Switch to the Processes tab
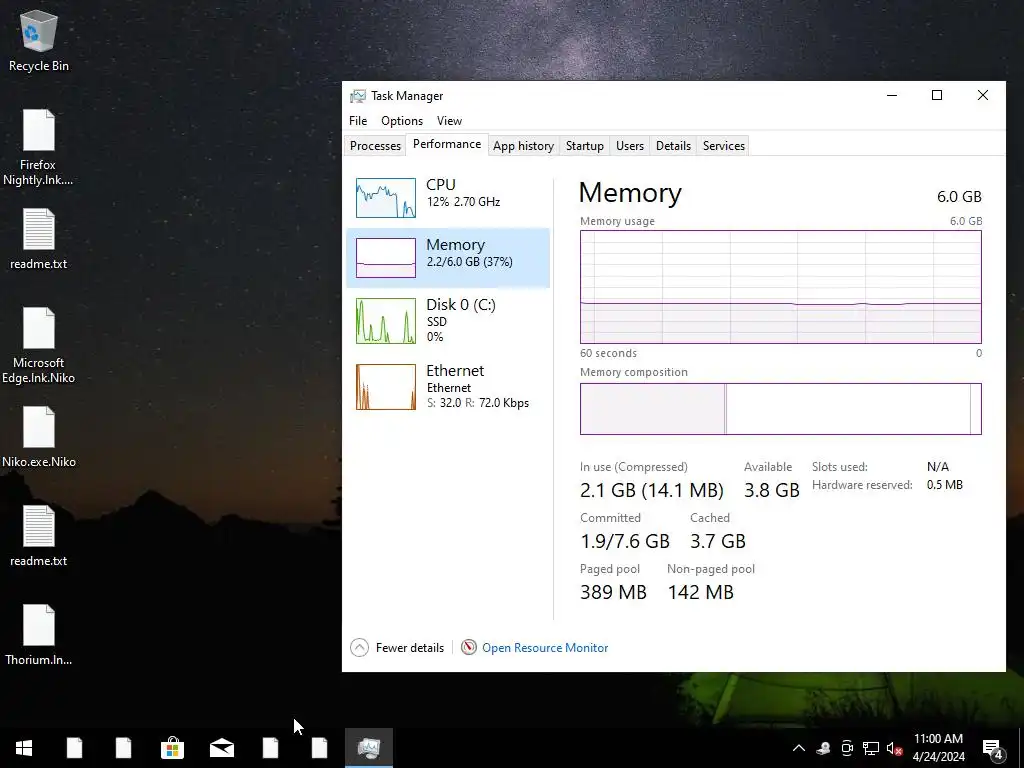The image size is (1024, 768). tap(375, 146)
